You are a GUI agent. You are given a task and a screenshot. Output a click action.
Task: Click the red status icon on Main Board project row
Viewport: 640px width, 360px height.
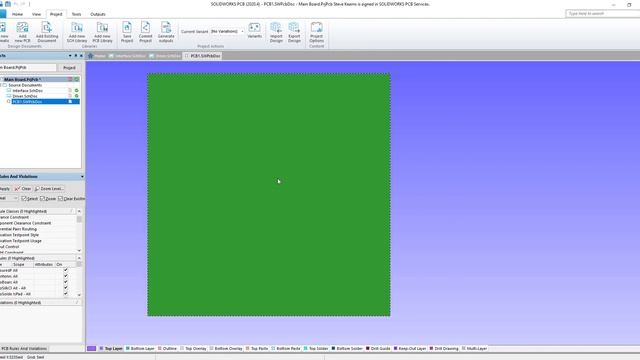click(70, 79)
